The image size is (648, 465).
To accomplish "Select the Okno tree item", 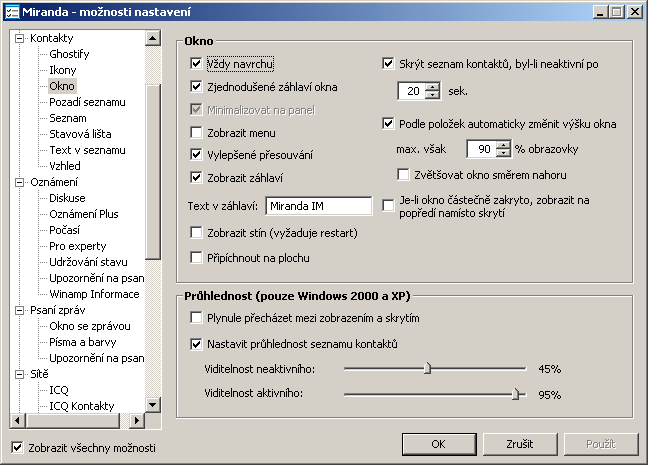I will coord(62,86).
